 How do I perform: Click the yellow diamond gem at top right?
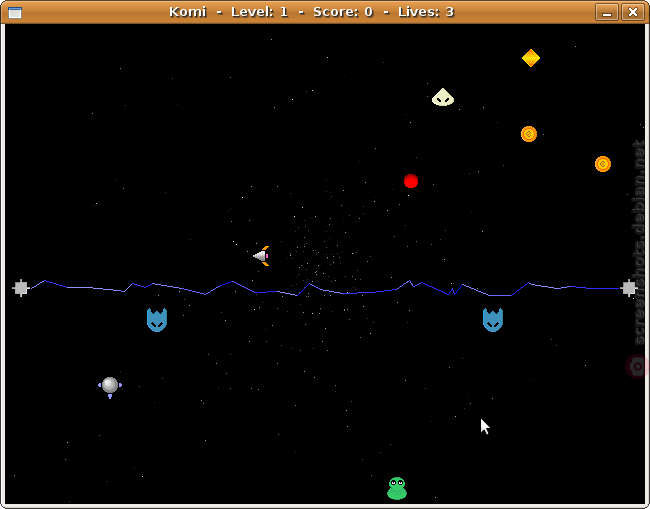click(531, 58)
